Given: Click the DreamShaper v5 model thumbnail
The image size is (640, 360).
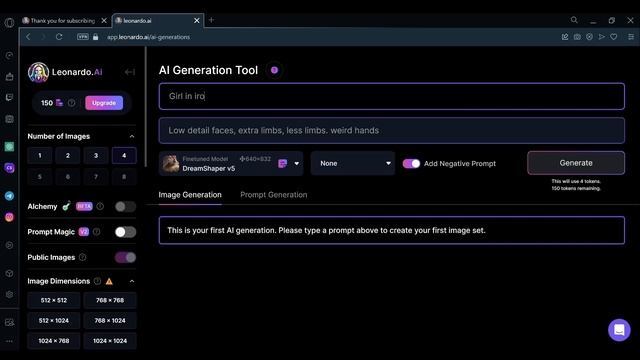Looking at the screenshot, I should point(171,164).
